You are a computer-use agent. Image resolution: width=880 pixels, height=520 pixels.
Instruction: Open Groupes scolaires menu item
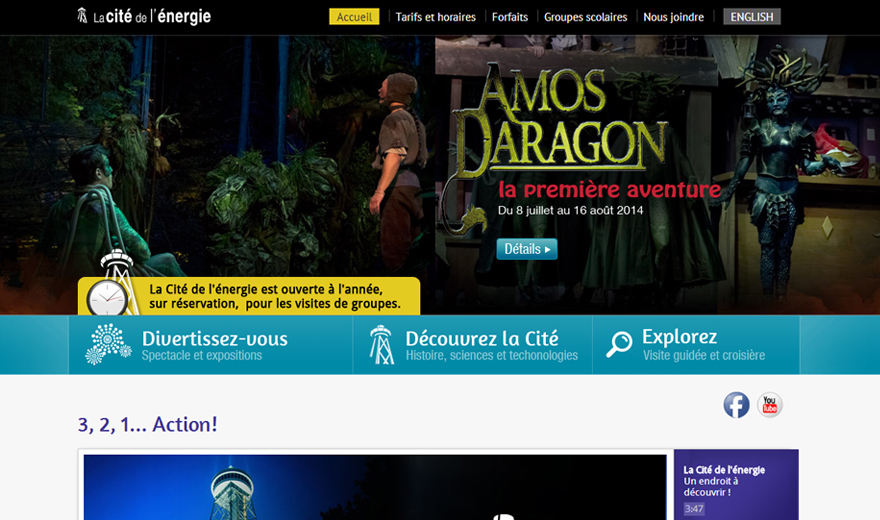click(x=585, y=17)
